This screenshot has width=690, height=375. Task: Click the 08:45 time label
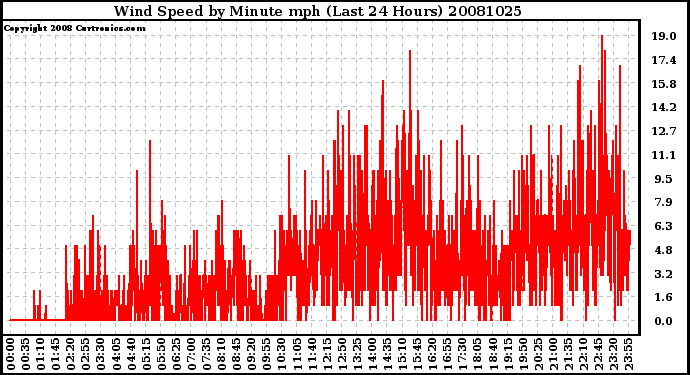pos(236,354)
